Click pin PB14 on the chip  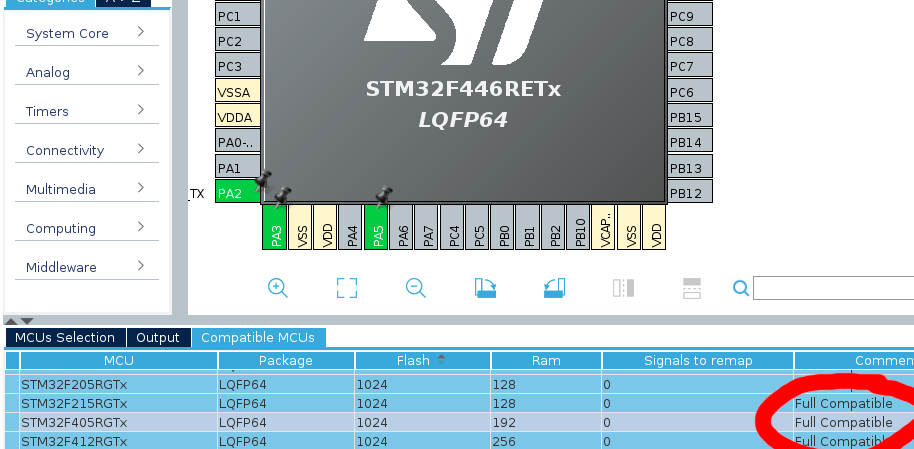[690, 142]
